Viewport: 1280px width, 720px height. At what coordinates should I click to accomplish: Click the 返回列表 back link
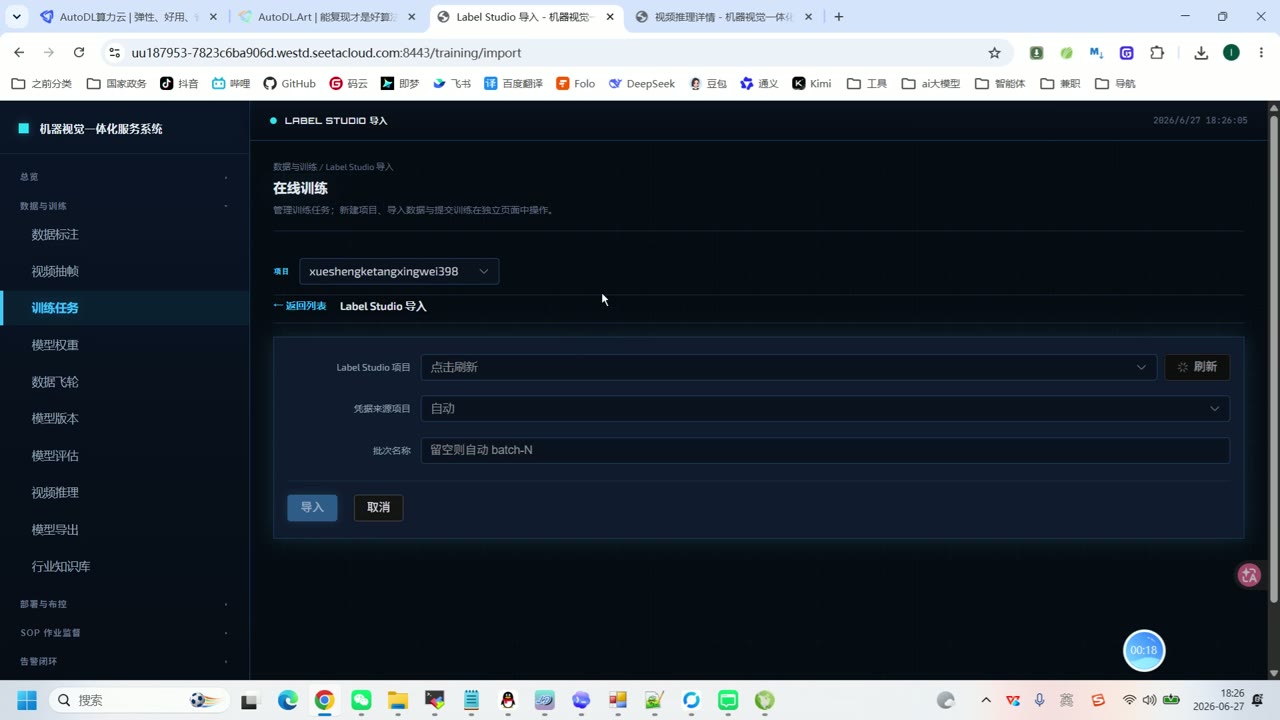[x=300, y=306]
